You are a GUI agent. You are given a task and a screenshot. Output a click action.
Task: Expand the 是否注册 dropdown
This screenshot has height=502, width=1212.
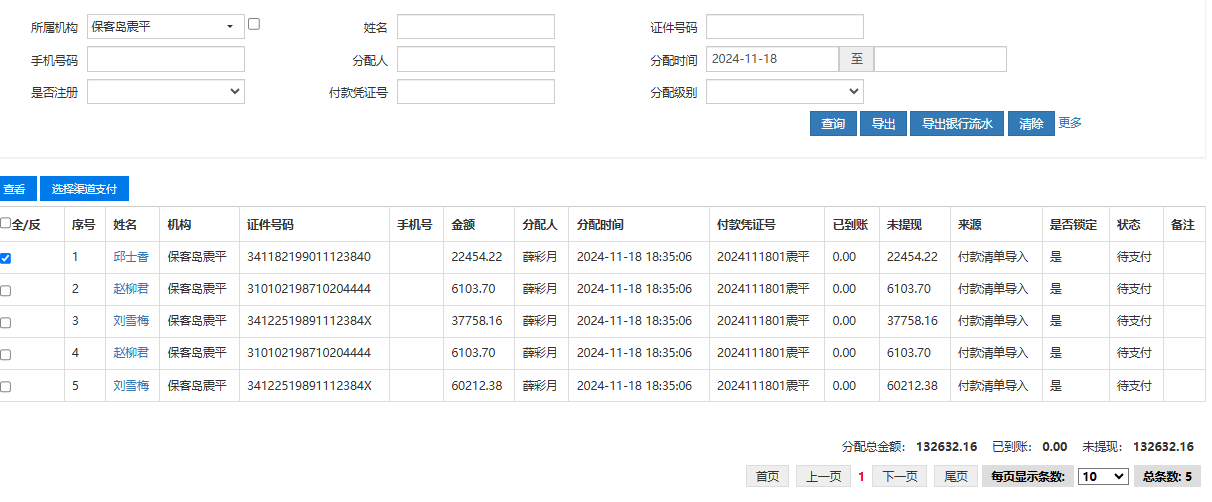pyautogui.click(x=166, y=91)
